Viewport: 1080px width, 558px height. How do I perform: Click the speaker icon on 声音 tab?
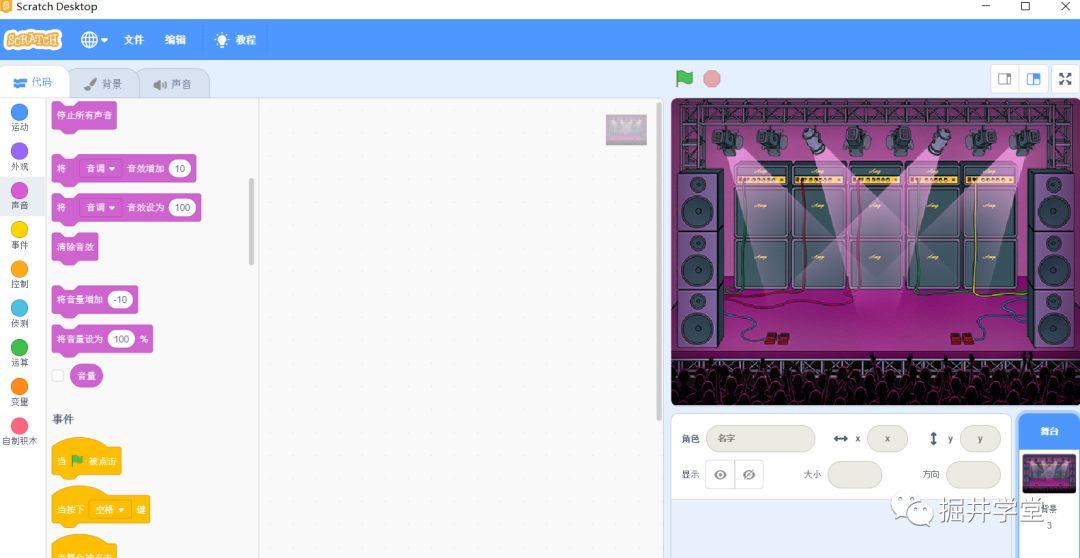tap(160, 85)
